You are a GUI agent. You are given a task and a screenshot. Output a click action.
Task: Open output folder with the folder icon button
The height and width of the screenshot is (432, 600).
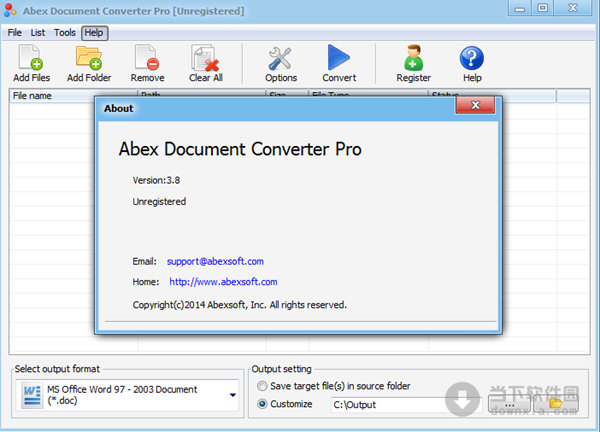point(556,403)
